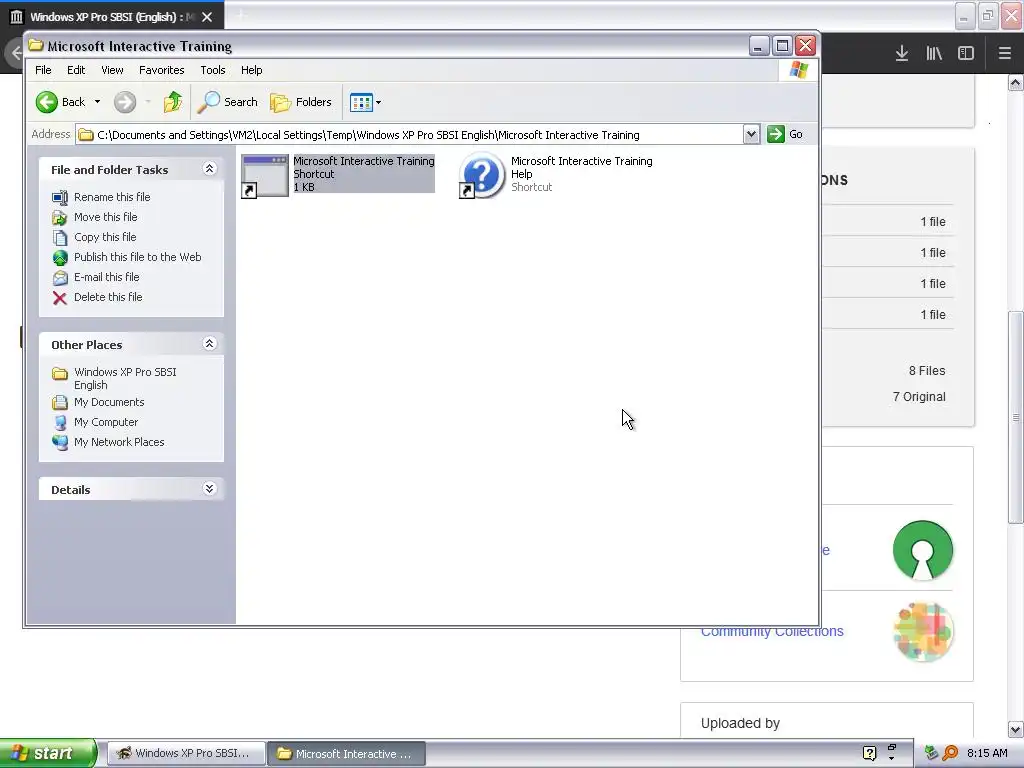This screenshot has width=1024, height=768.
Task: Click the Up folder icon
Action: (x=173, y=102)
